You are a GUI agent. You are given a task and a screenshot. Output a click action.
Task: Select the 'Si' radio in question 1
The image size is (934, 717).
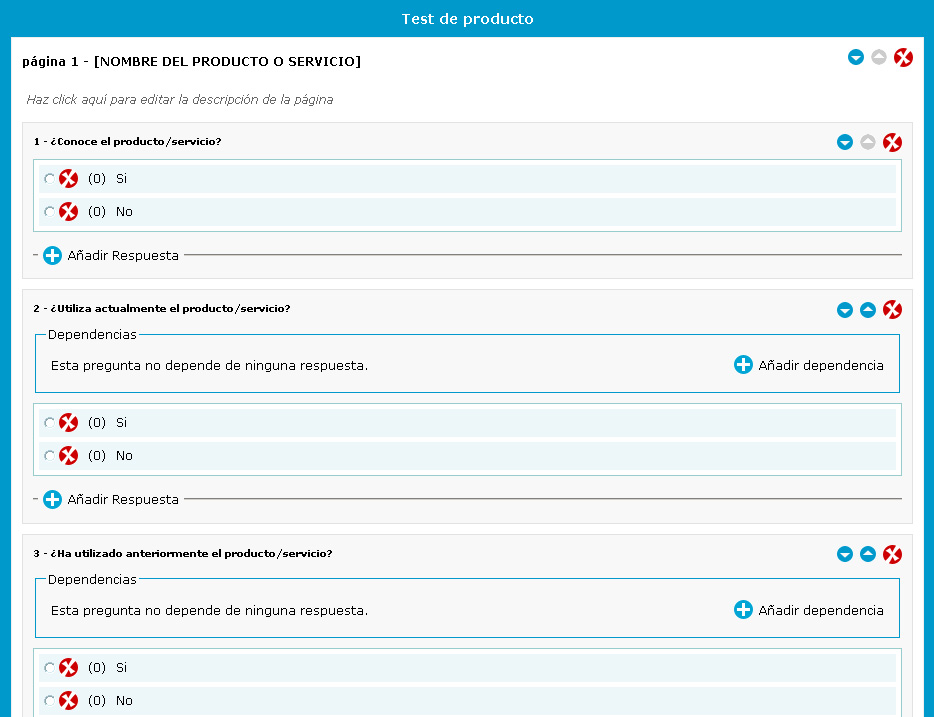point(49,179)
